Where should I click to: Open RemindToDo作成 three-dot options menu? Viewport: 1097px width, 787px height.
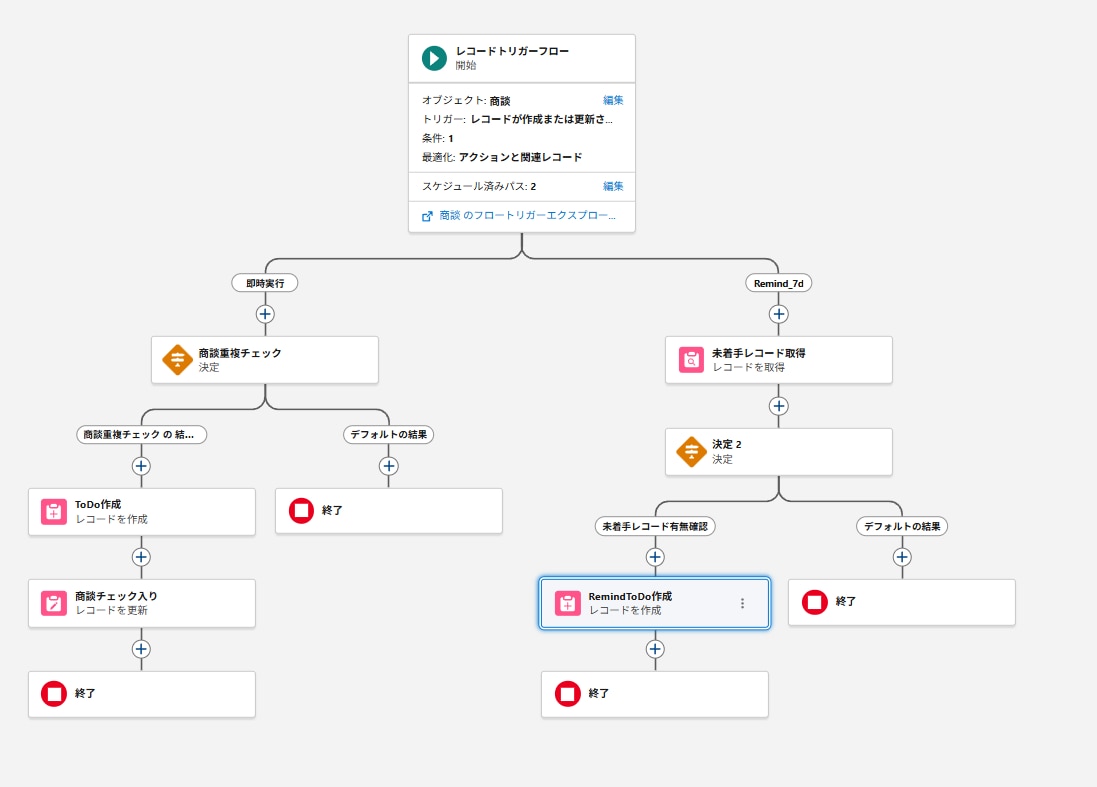742,603
